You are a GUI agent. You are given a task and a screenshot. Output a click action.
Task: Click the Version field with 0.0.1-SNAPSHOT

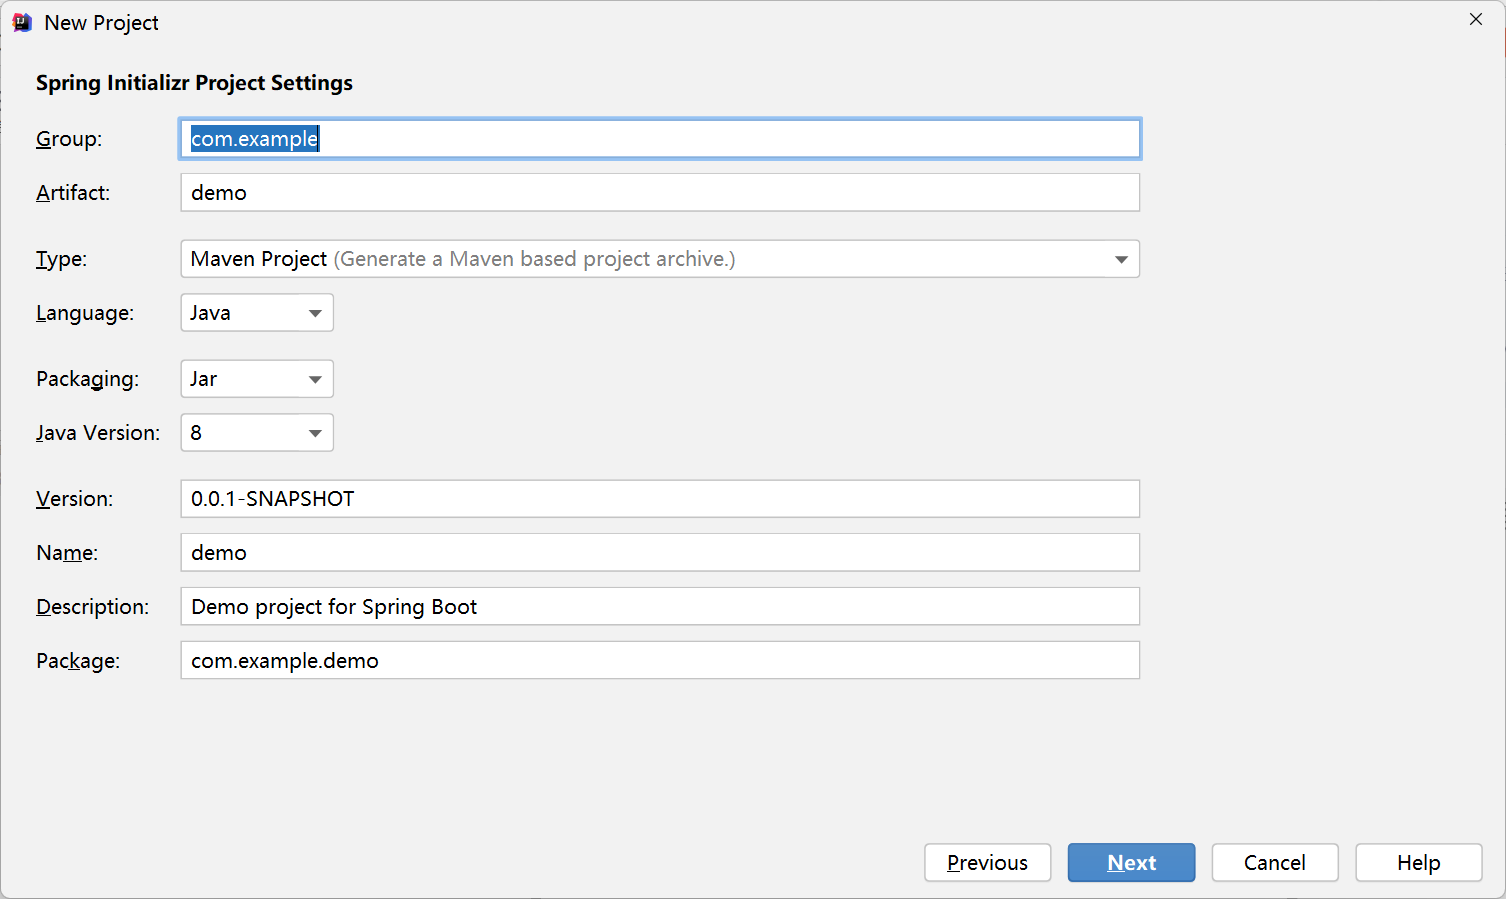pos(660,499)
